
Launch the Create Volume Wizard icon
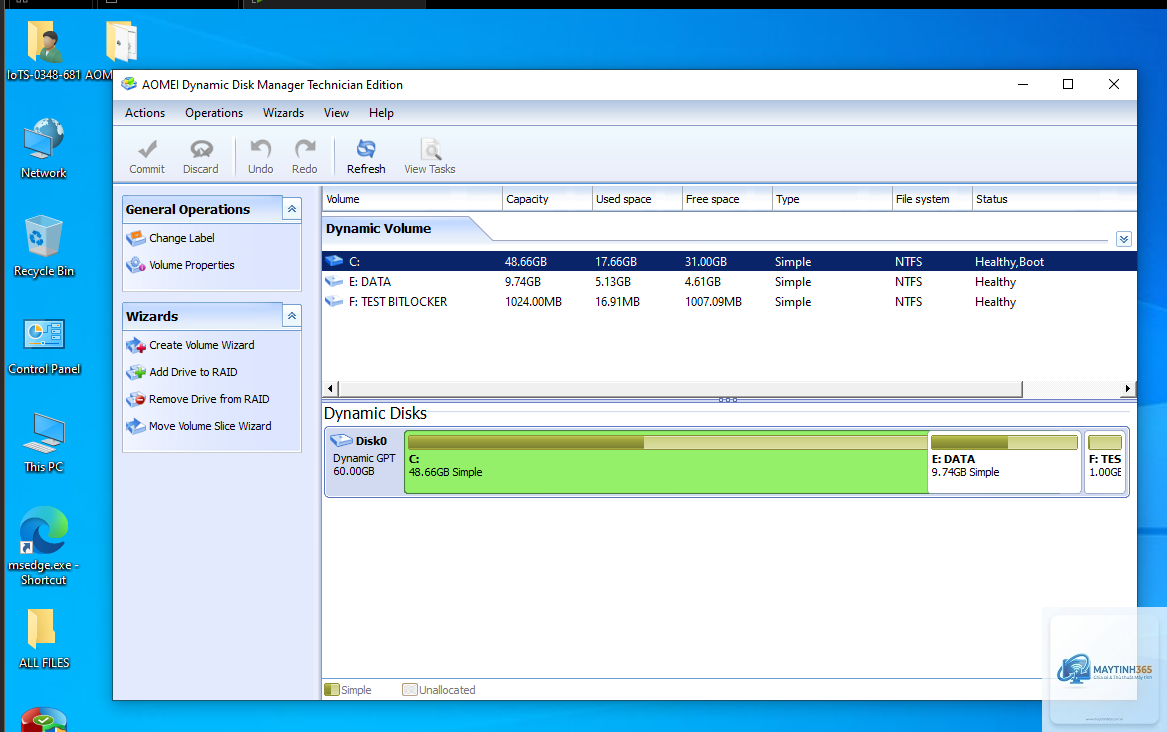135,345
